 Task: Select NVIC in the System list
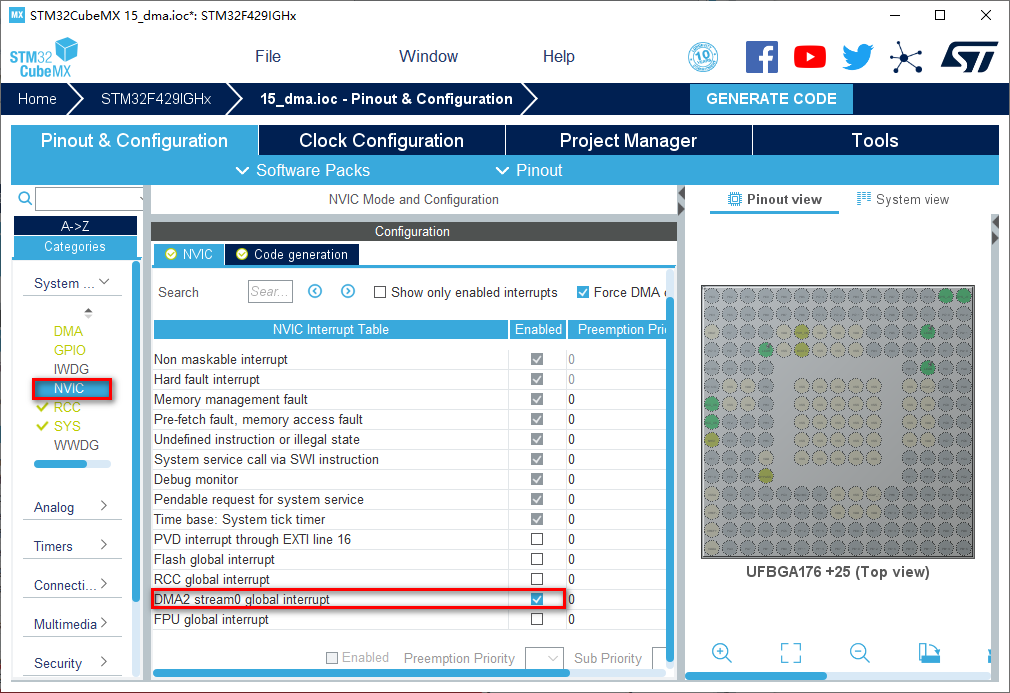pyautogui.click(x=69, y=388)
